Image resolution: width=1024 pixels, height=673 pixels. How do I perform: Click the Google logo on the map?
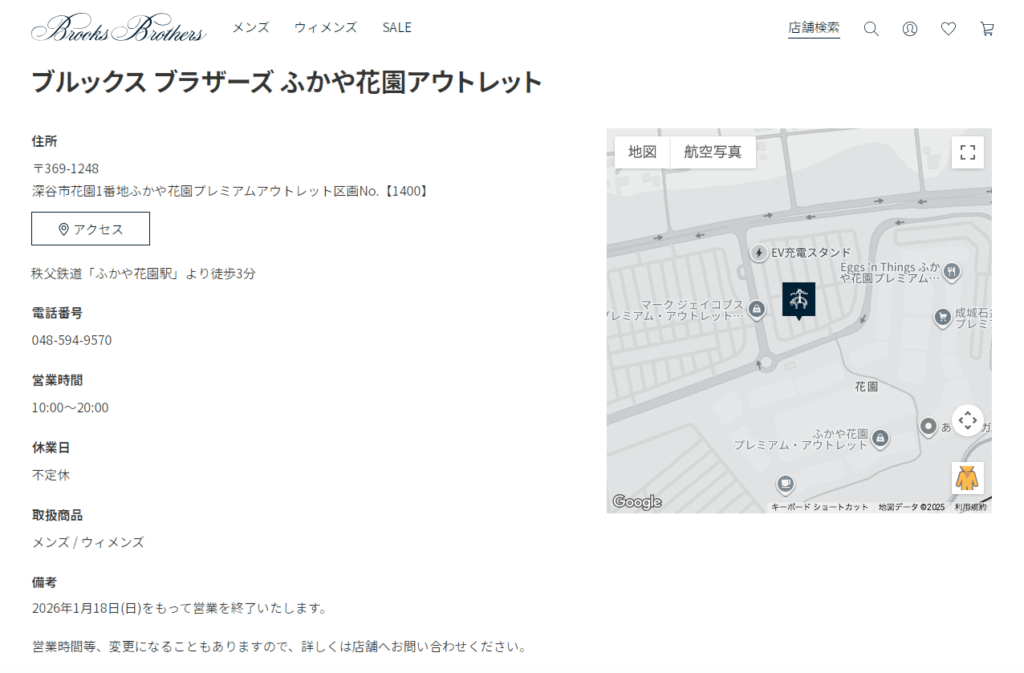pyautogui.click(x=637, y=502)
